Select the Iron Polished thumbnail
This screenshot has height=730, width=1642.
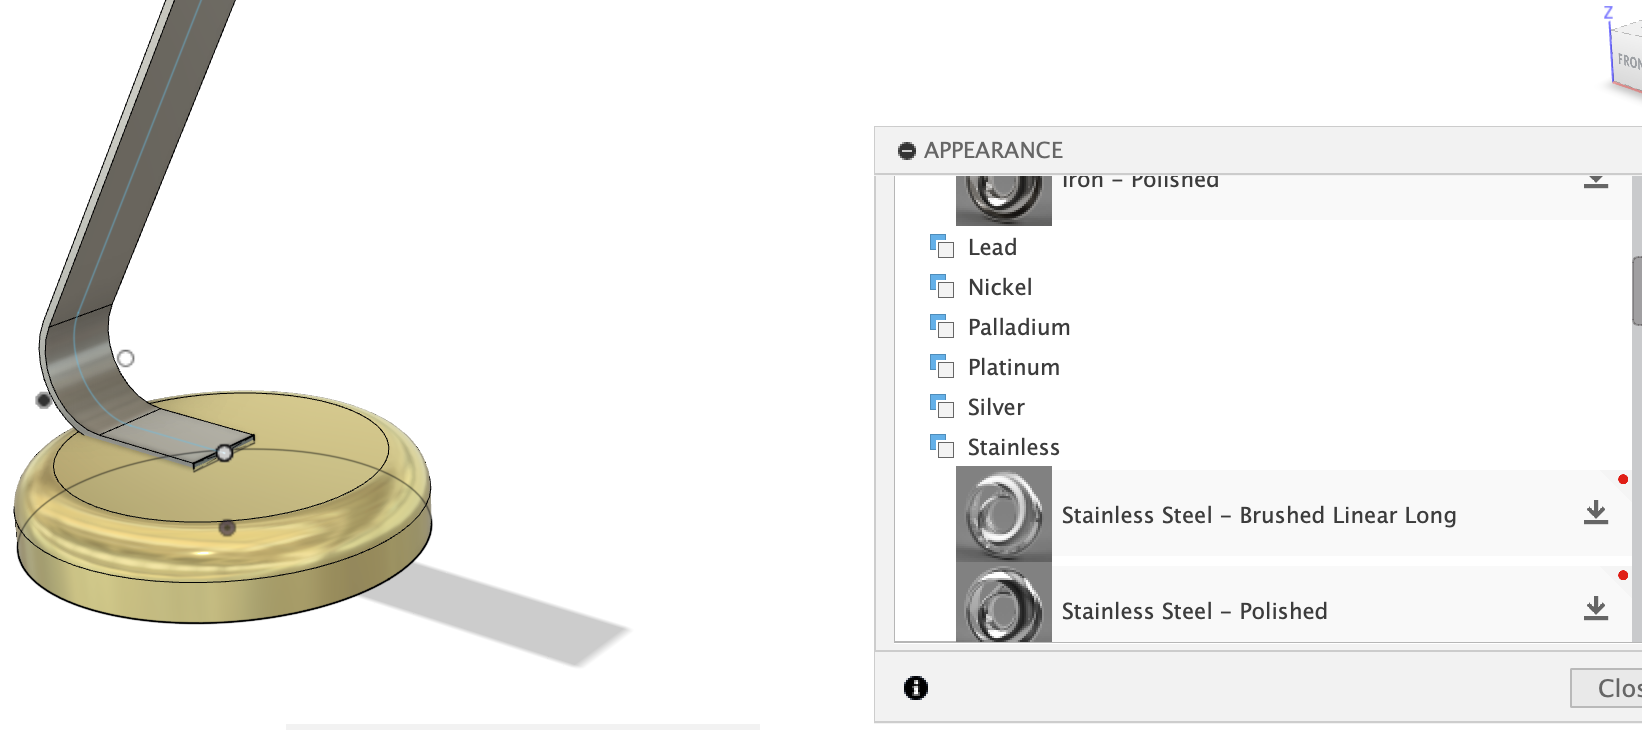1004,200
